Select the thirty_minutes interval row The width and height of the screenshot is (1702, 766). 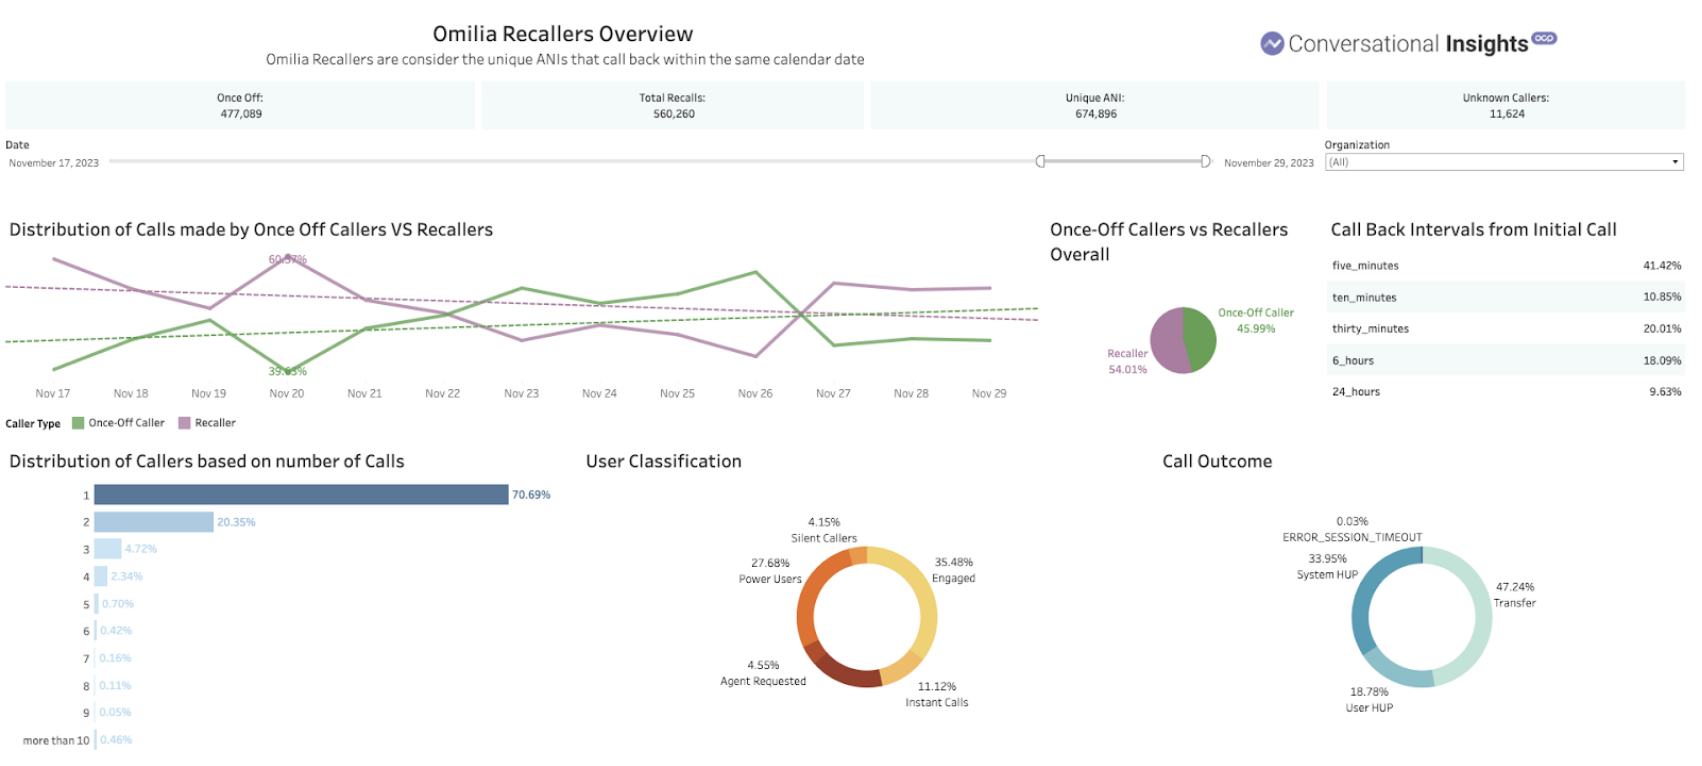click(x=1505, y=329)
